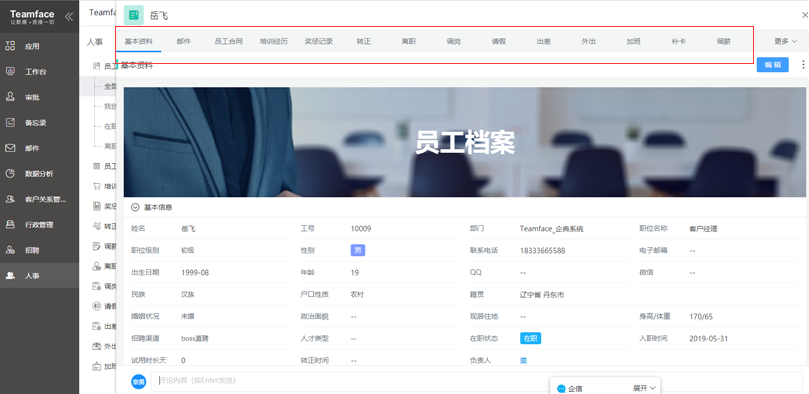Click employee number 10009
This screenshot has height=394, width=809.
click(360, 228)
